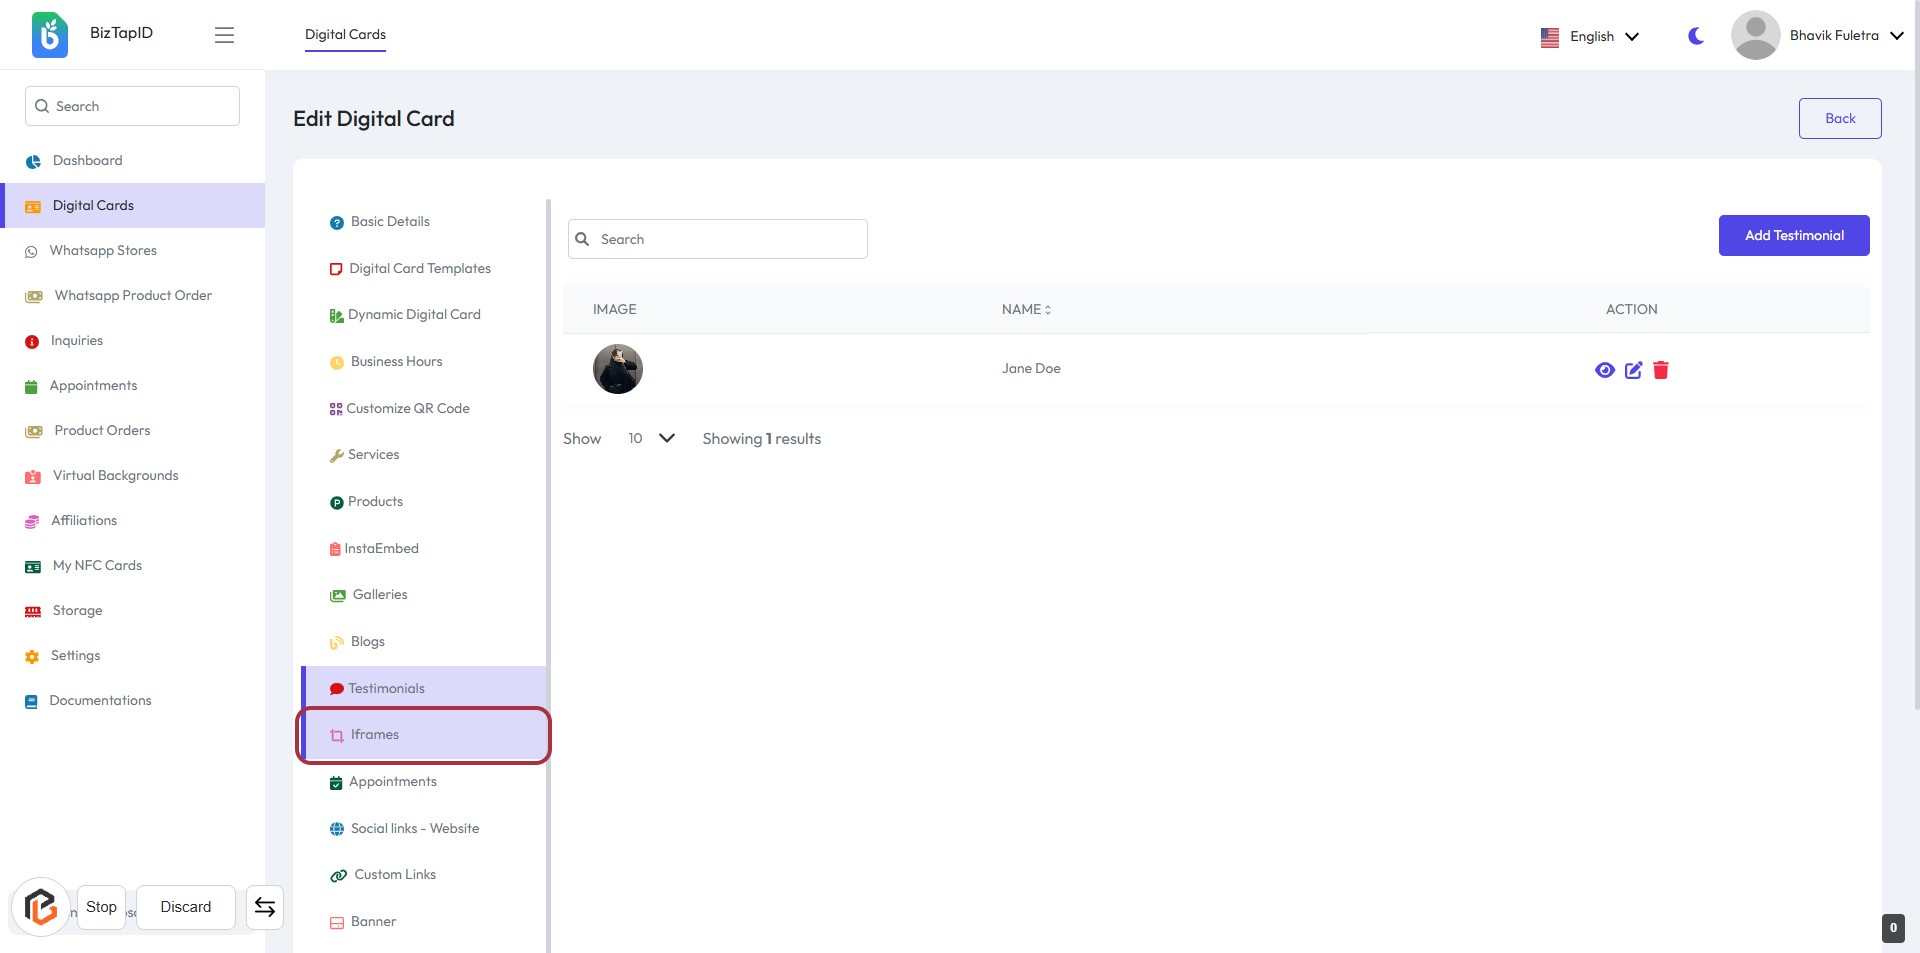Switch to the Digital Cards top tab
The width and height of the screenshot is (1920, 953).
[x=345, y=34]
